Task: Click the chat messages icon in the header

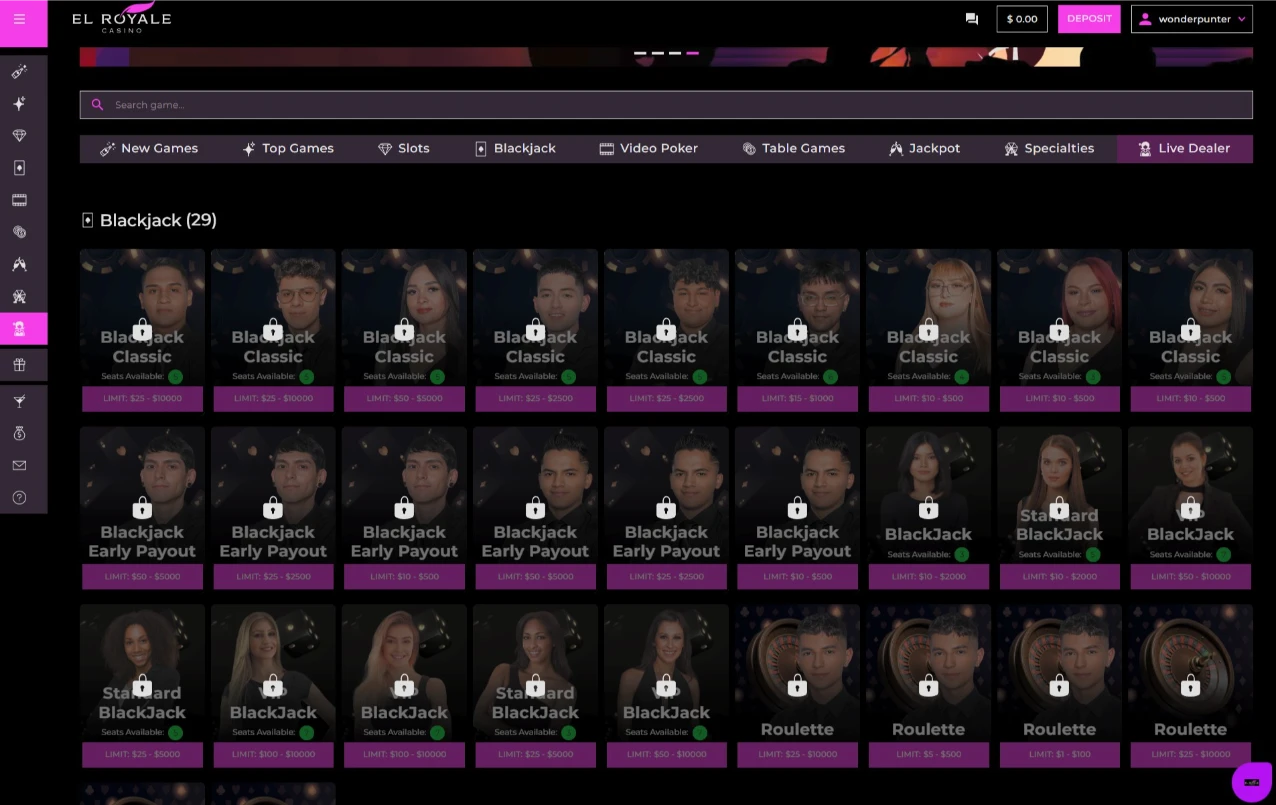Action: (971, 18)
